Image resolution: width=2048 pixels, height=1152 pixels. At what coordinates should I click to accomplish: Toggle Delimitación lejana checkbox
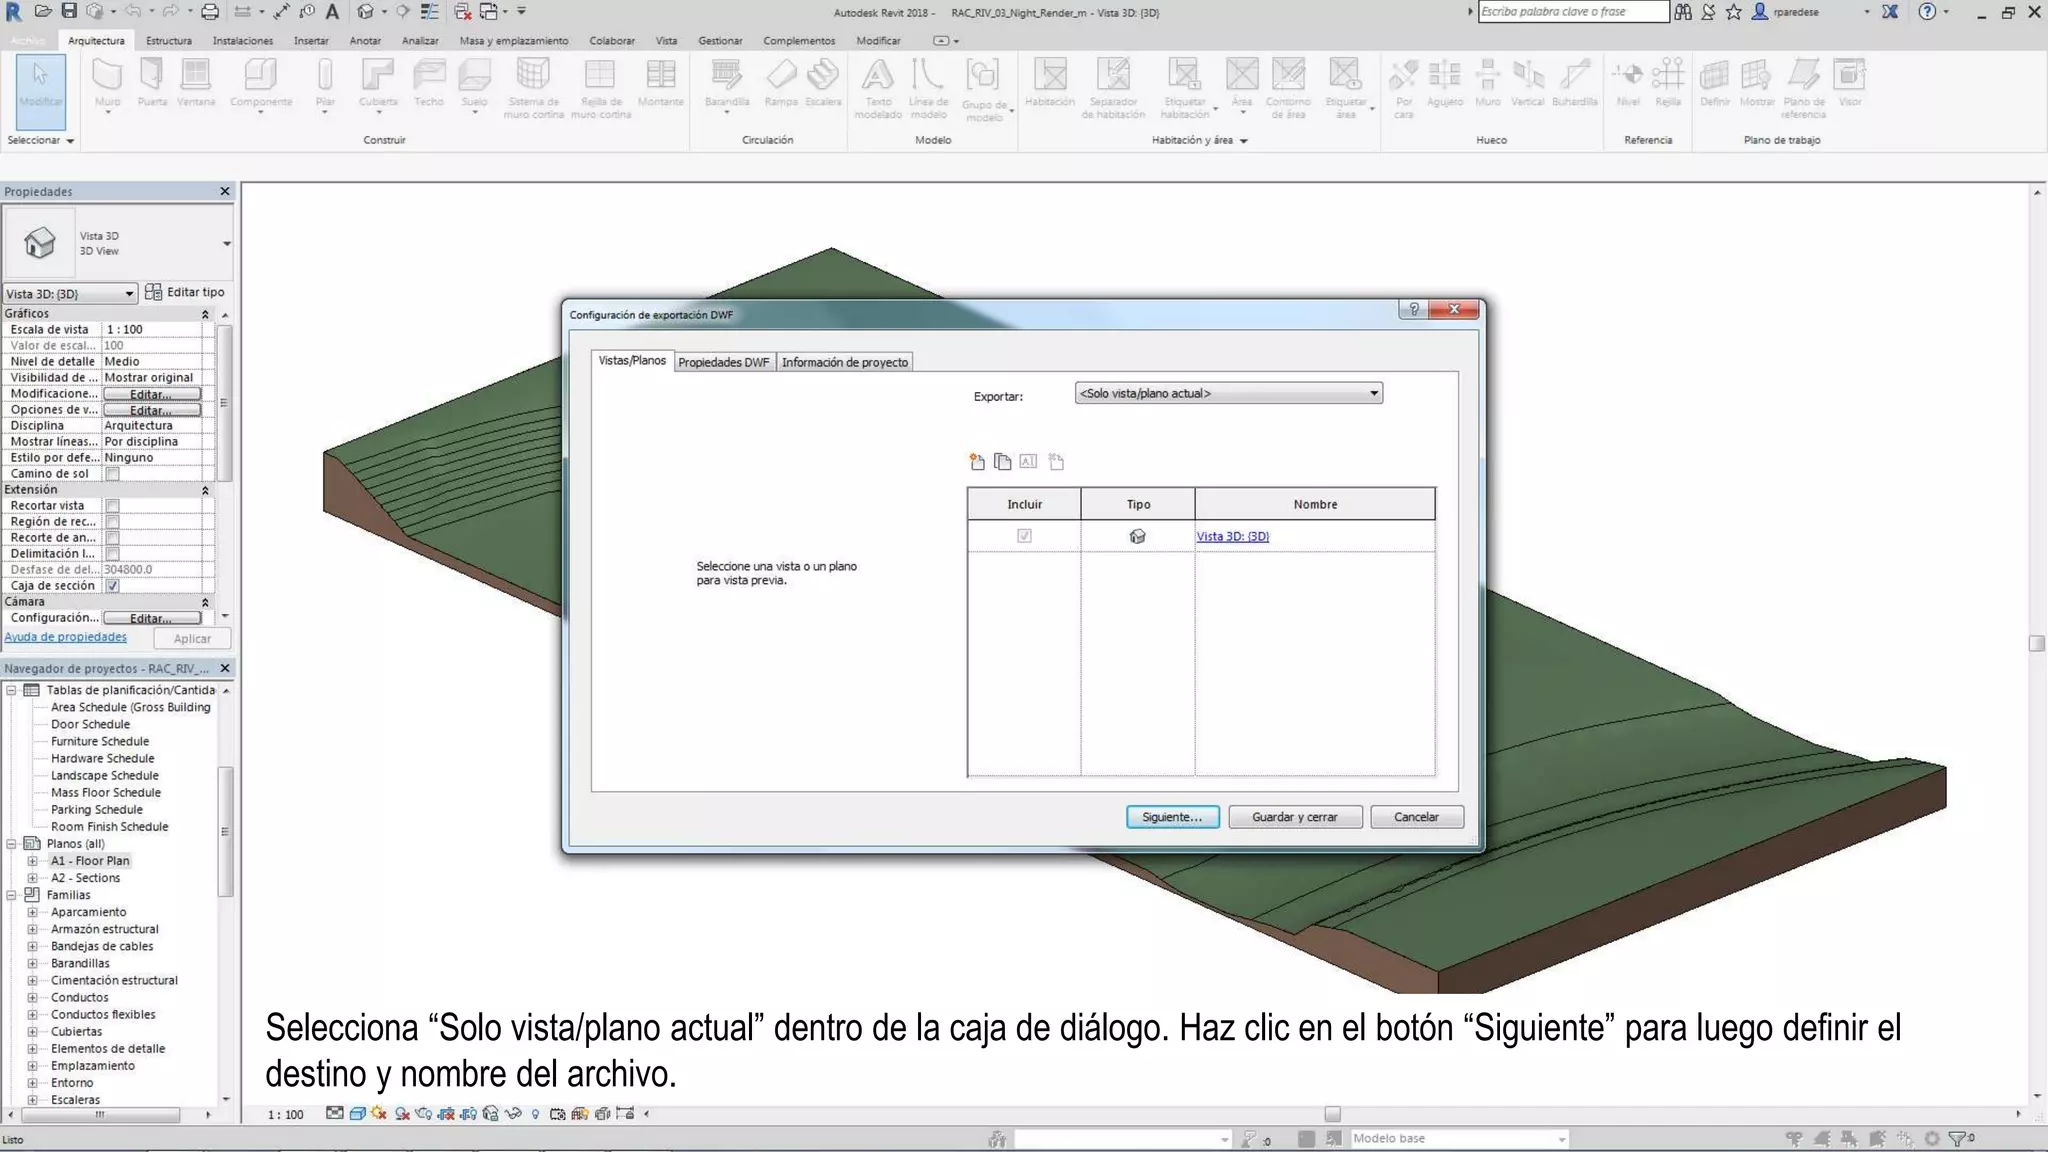[x=113, y=554]
